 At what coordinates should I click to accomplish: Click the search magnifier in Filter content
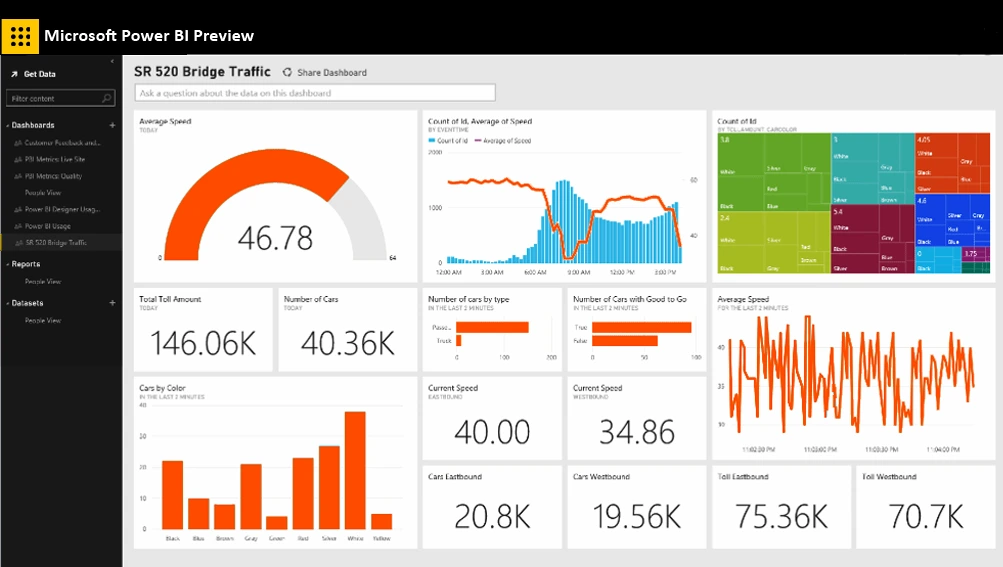pyautogui.click(x=107, y=99)
